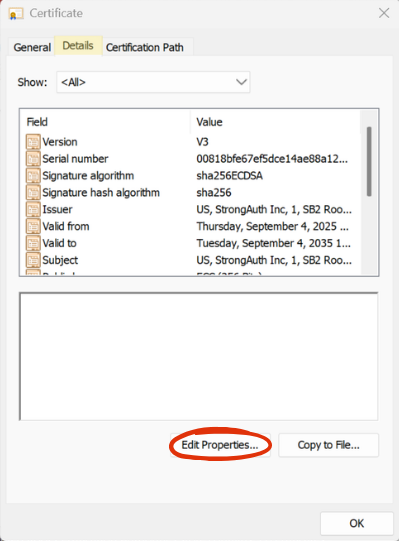Confirm with the OK button
The image size is (399, 541).
(357, 523)
